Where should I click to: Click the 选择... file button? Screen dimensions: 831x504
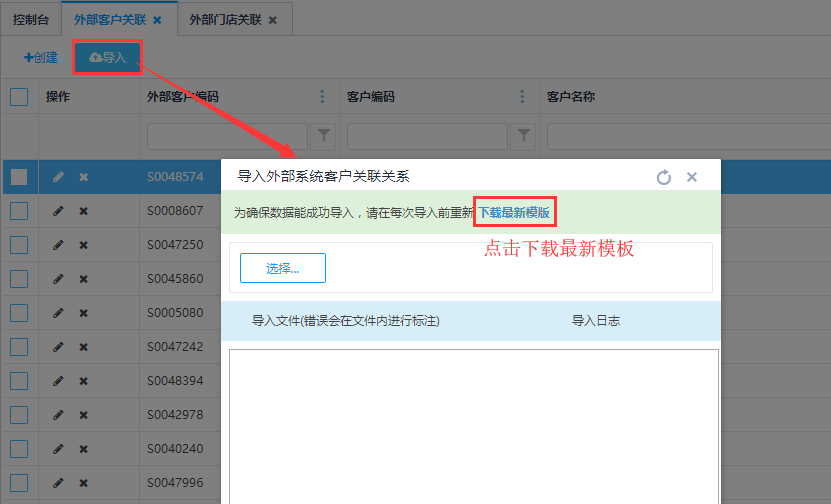282,268
